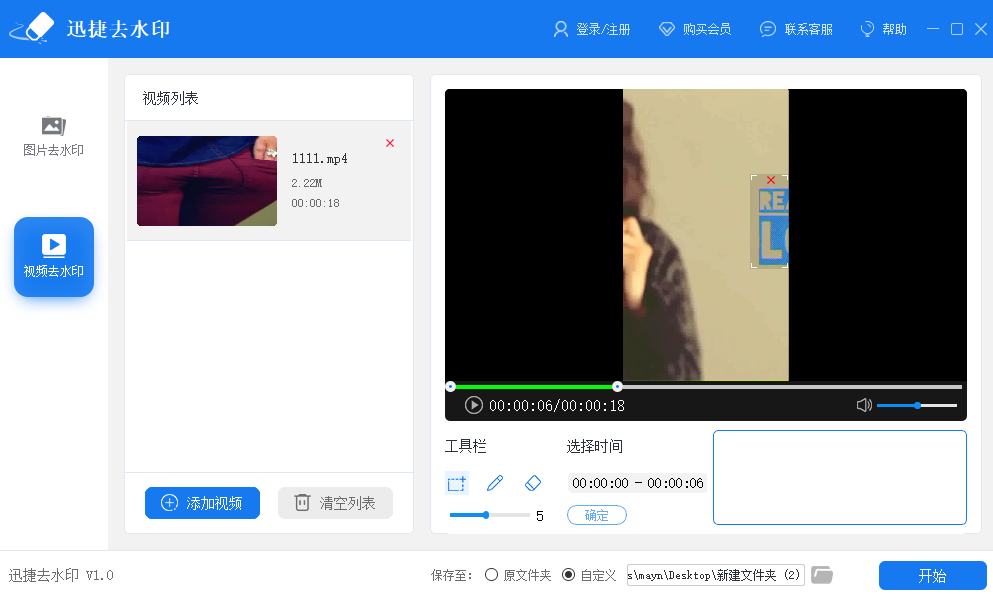Confirm the time range with 确定 button

(597, 515)
